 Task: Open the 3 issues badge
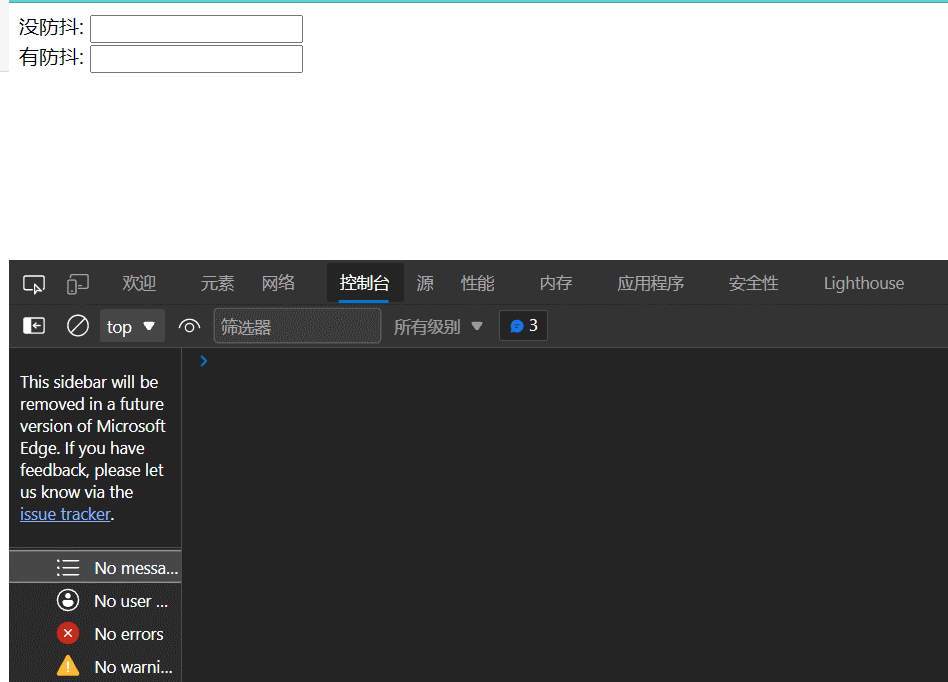pyautogui.click(x=524, y=326)
